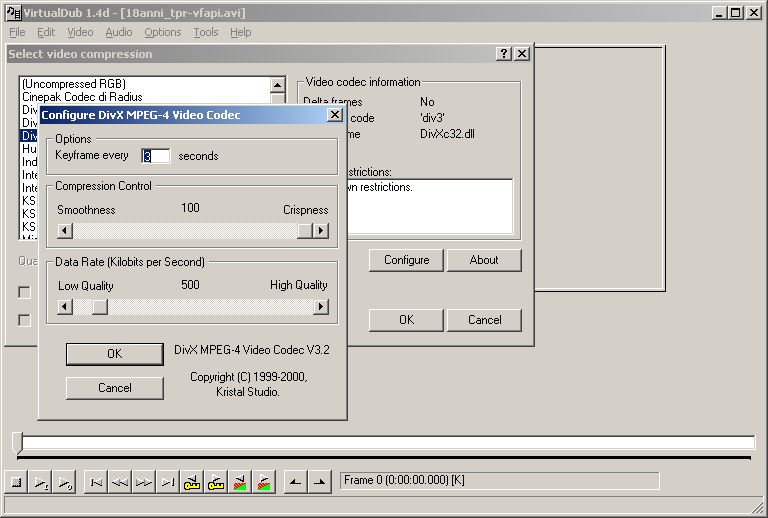
Task: Increase crispness with right arrow
Action: [321, 231]
